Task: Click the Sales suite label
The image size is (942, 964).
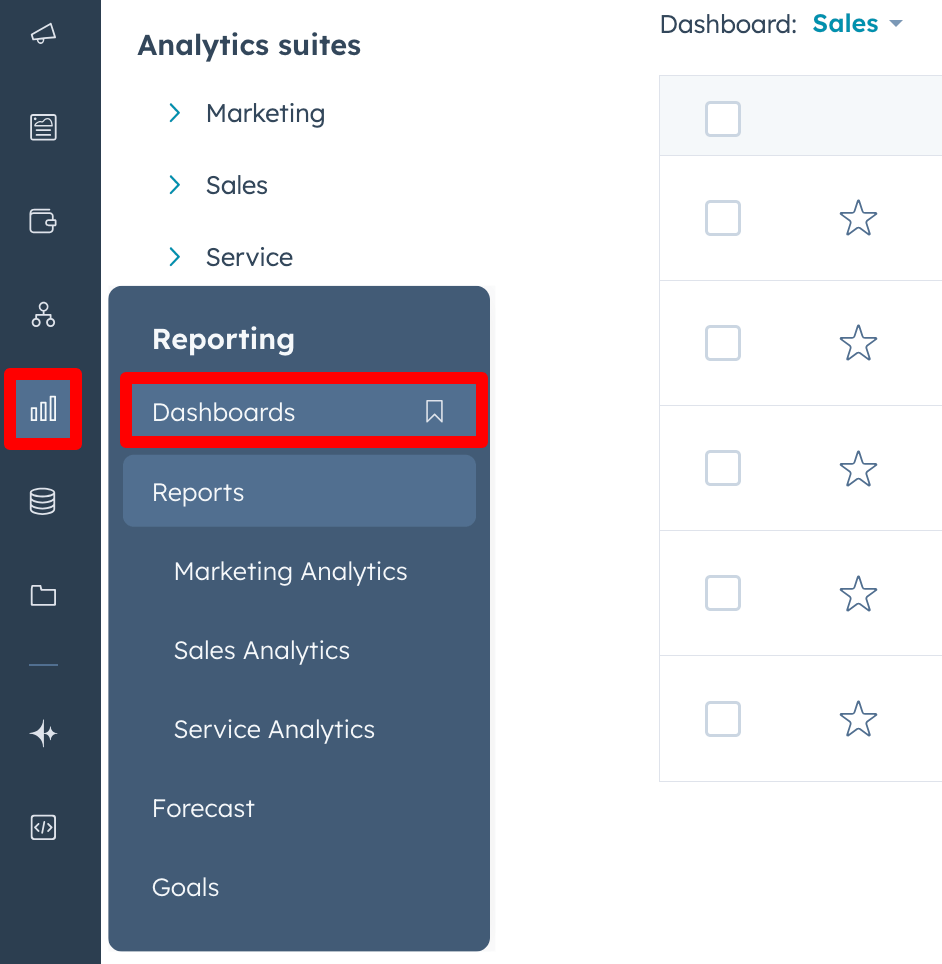Action: (237, 185)
